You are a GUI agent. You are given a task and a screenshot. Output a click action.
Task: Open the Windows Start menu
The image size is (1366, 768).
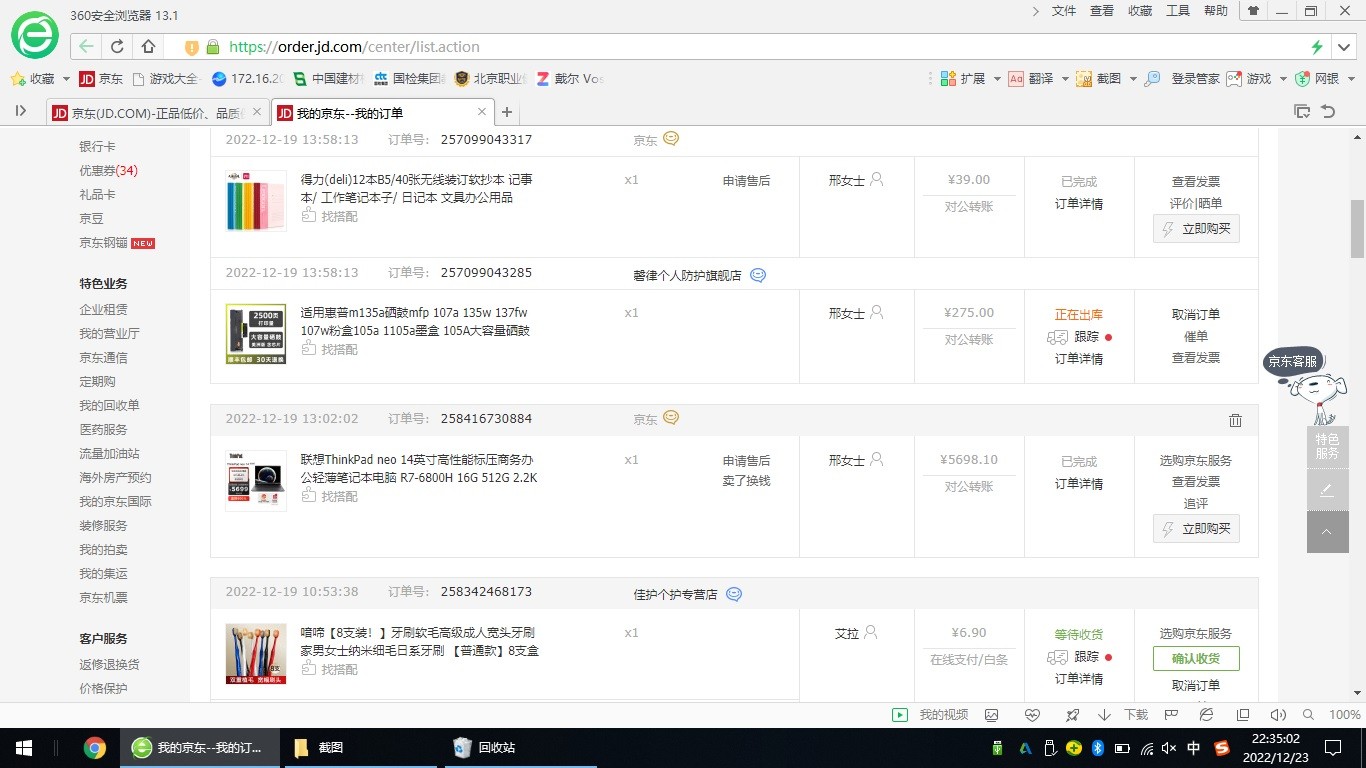point(23,747)
